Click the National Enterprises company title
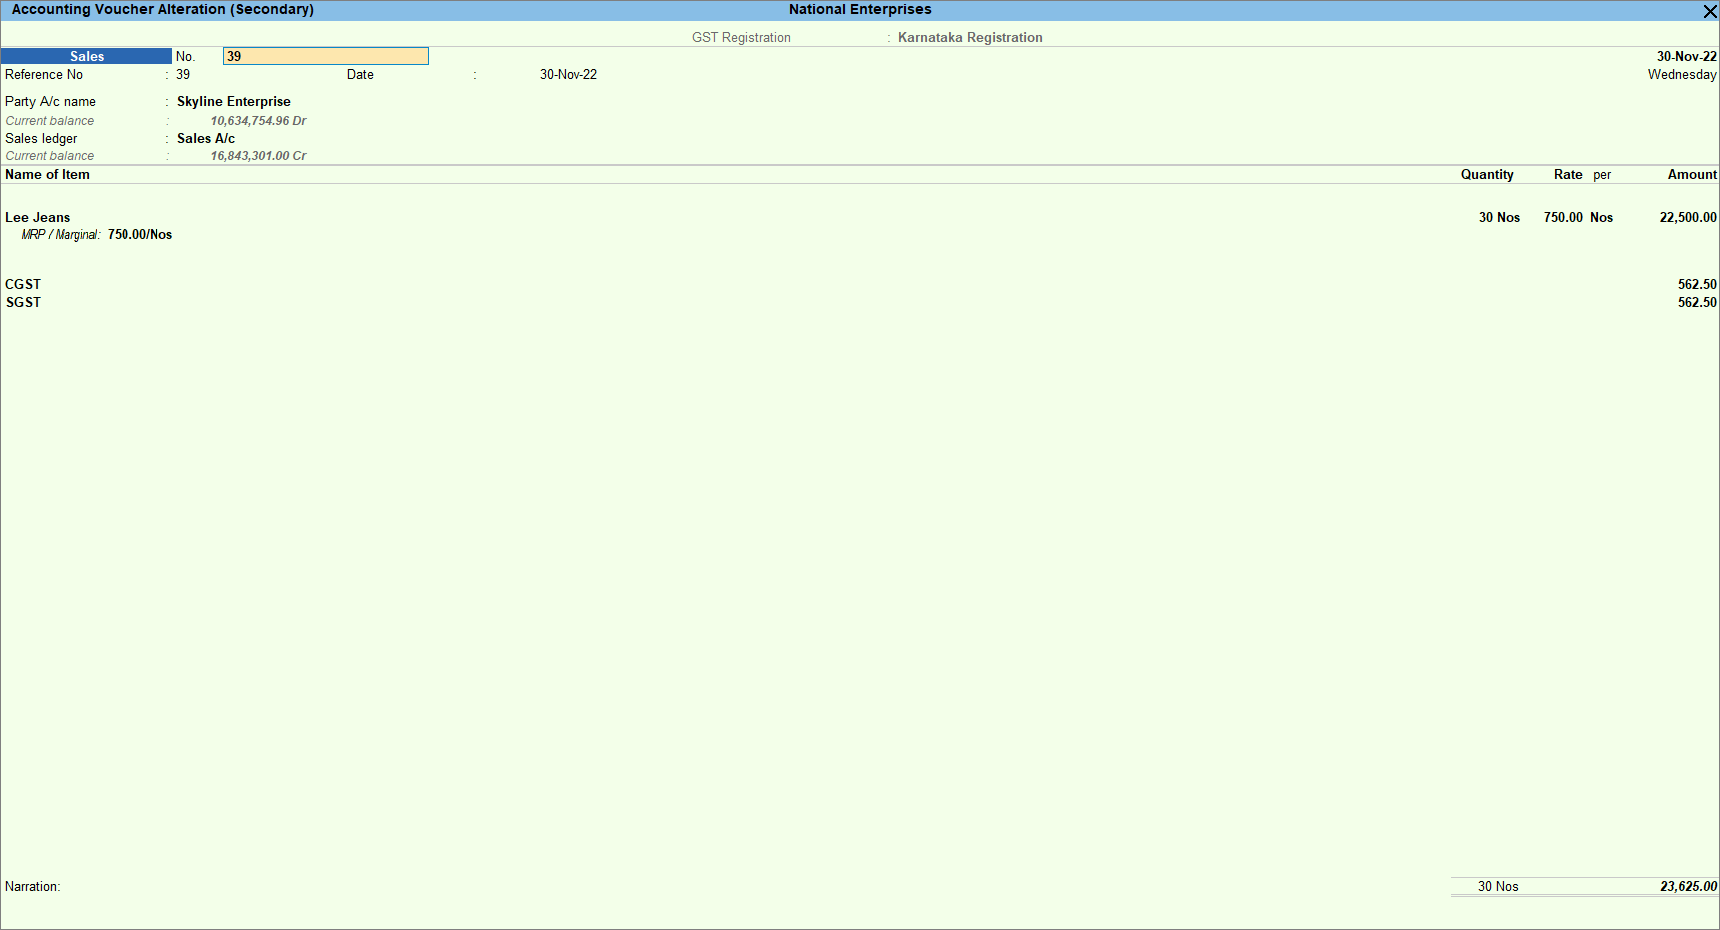 point(860,9)
